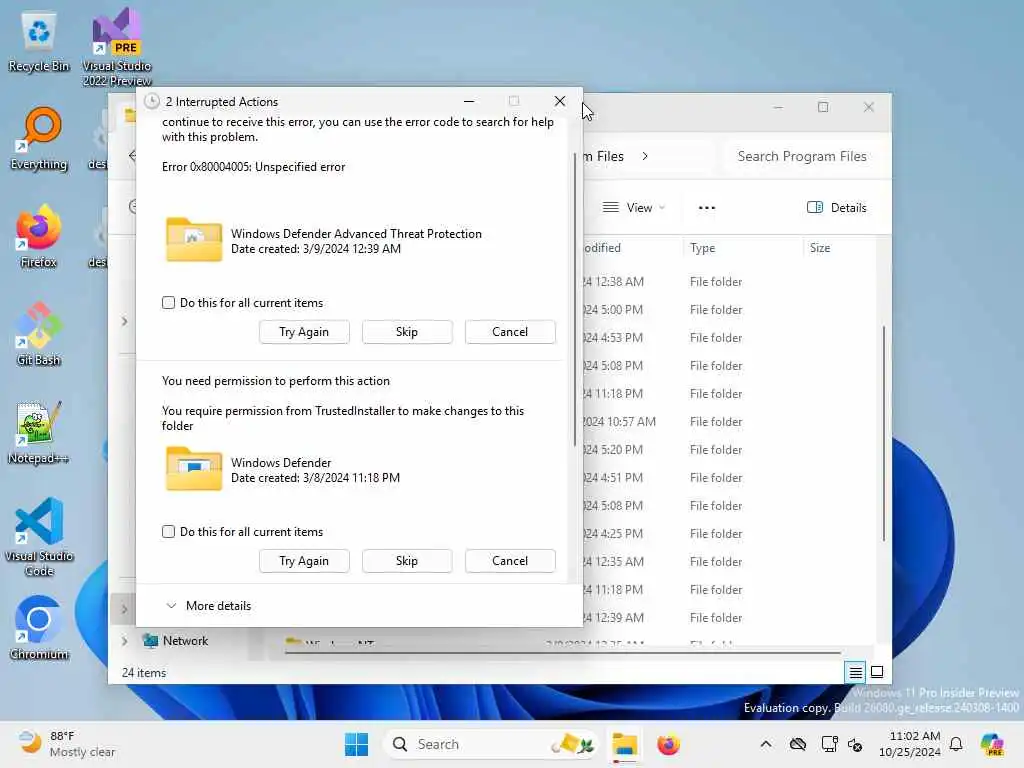Open File Explorer from the taskbar
This screenshot has width=1024, height=768.
[624, 744]
